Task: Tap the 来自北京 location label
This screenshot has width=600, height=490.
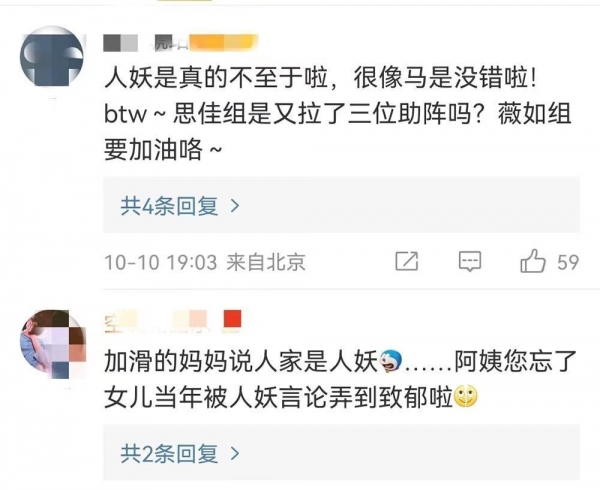Action: [266, 262]
